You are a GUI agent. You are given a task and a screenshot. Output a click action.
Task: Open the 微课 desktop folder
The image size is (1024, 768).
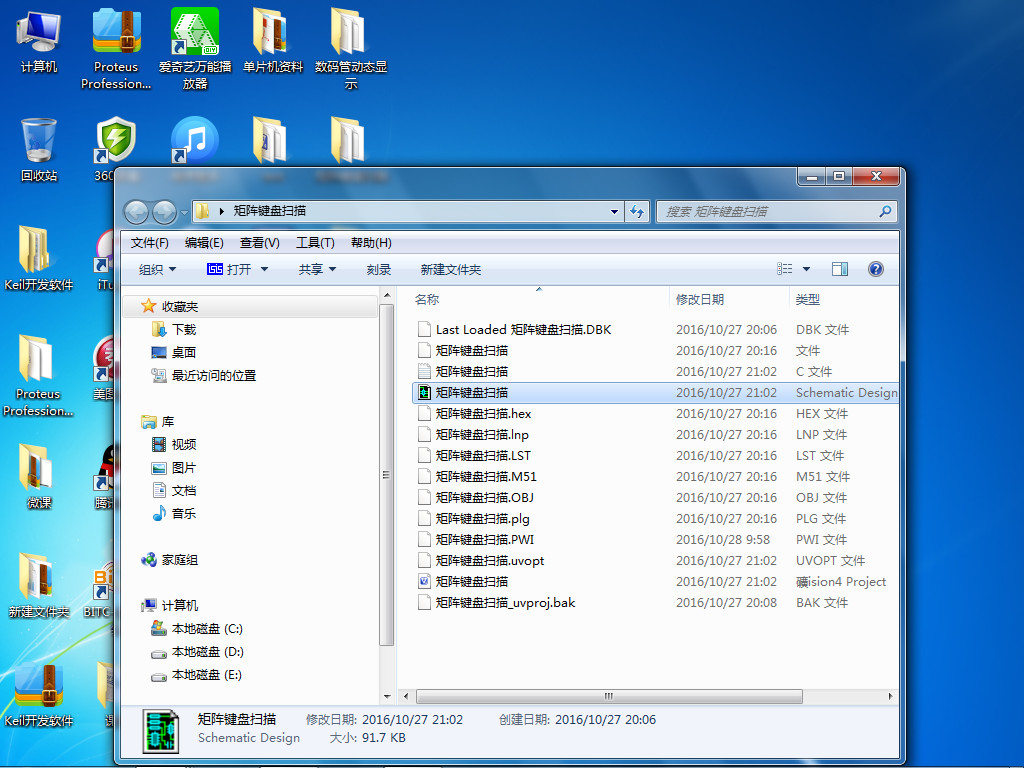point(37,476)
